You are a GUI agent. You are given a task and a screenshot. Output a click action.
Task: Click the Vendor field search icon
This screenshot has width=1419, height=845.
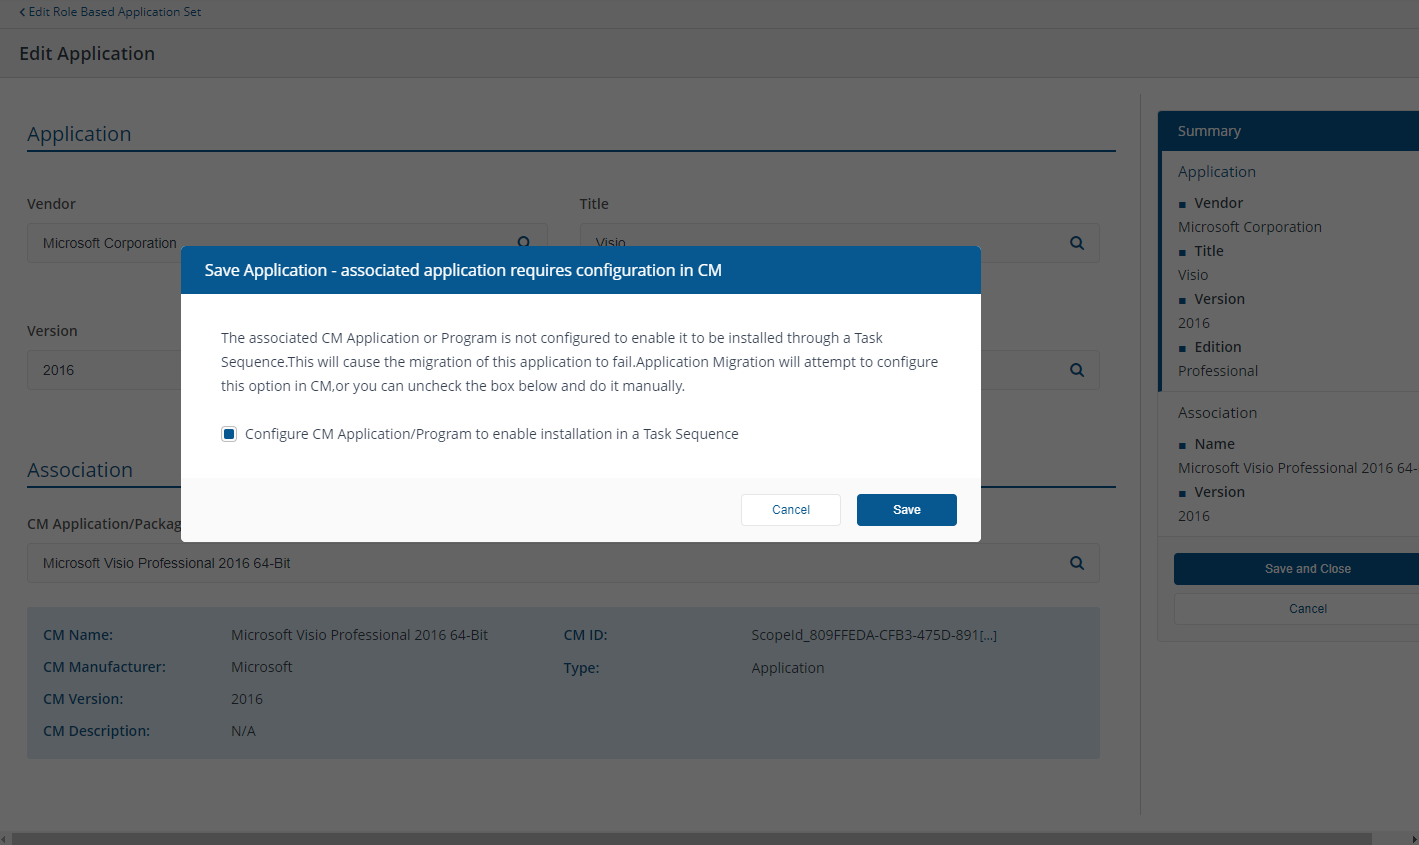click(x=523, y=242)
